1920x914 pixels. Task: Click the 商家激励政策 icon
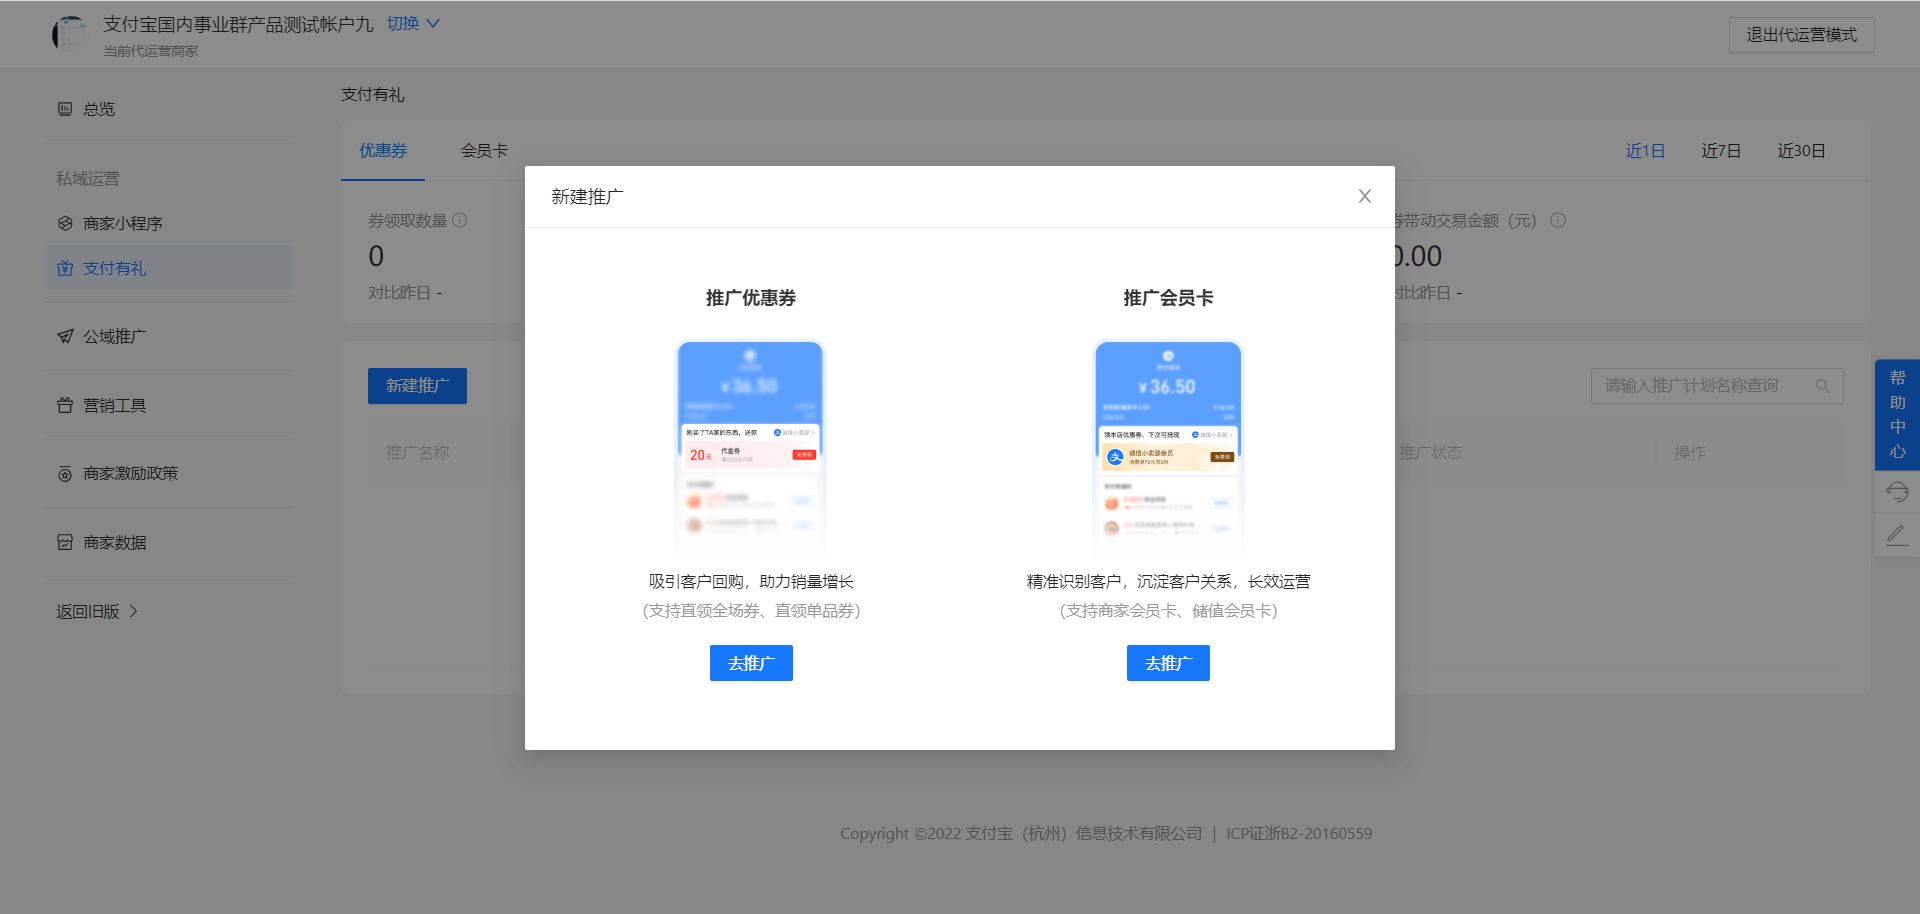point(65,474)
